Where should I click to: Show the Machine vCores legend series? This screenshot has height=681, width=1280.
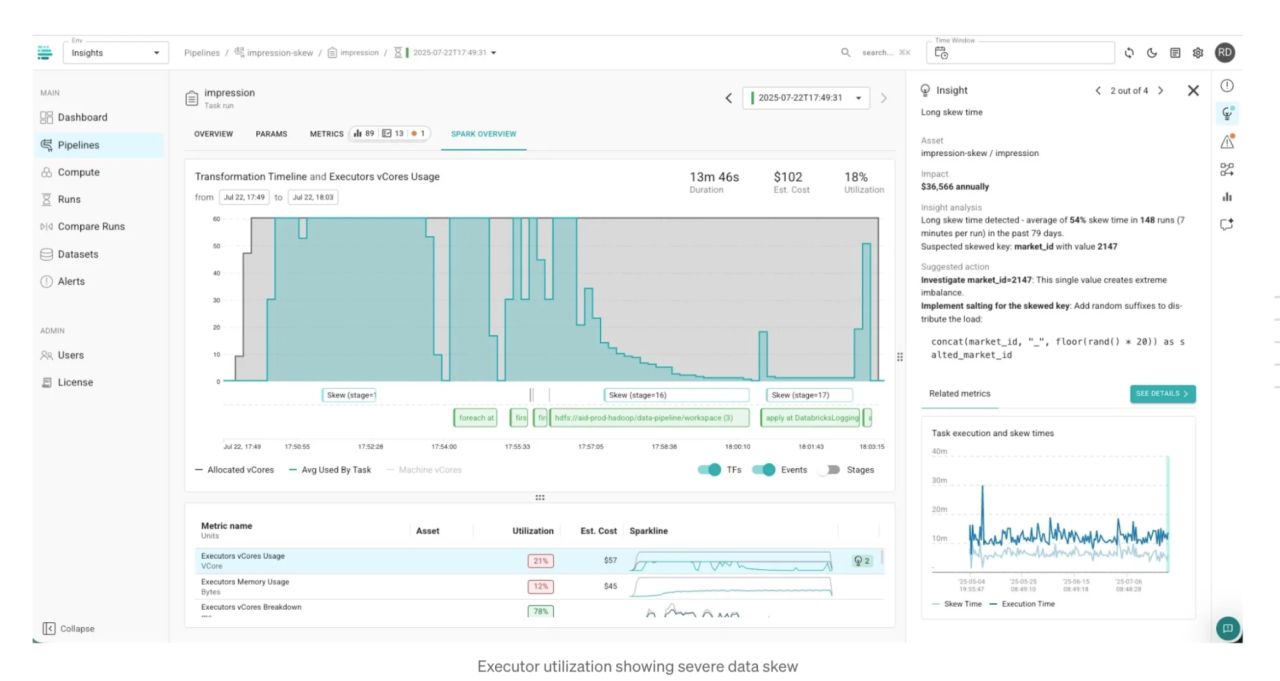[424, 470]
